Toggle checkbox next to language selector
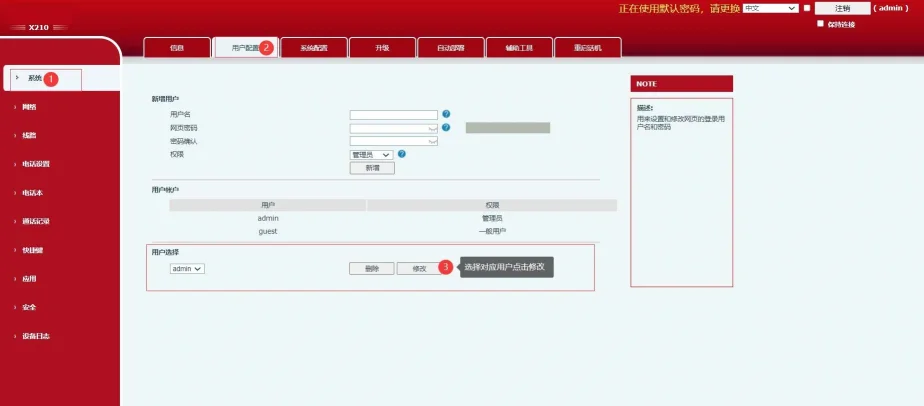The width and height of the screenshot is (924, 406). click(x=807, y=8)
